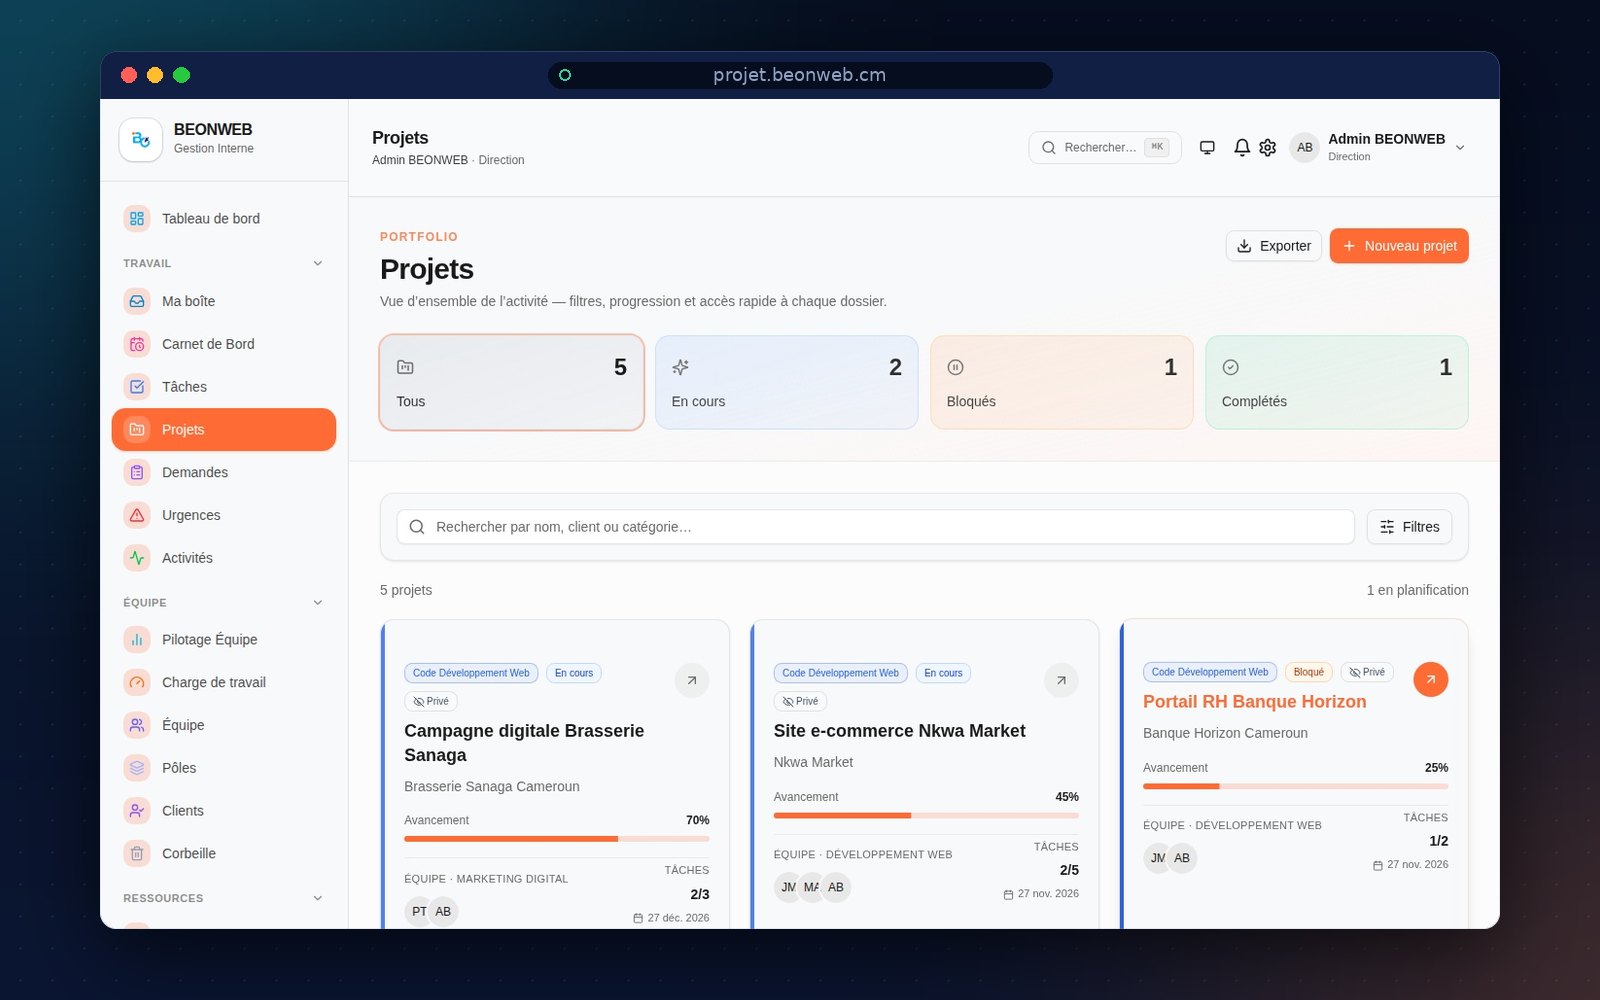
Task: Filter by Bloqués status card
Action: coord(1062,383)
